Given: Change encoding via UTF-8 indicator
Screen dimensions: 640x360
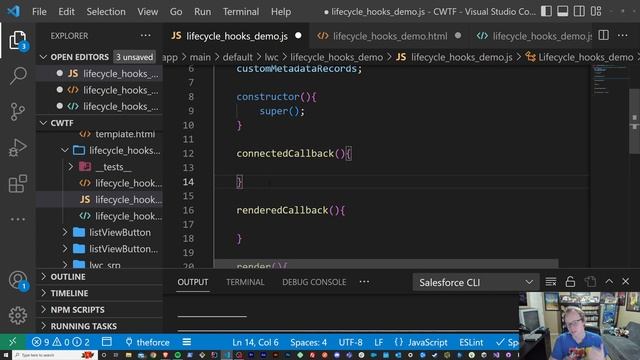Looking at the screenshot, I should pyautogui.click(x=350, y=342).
